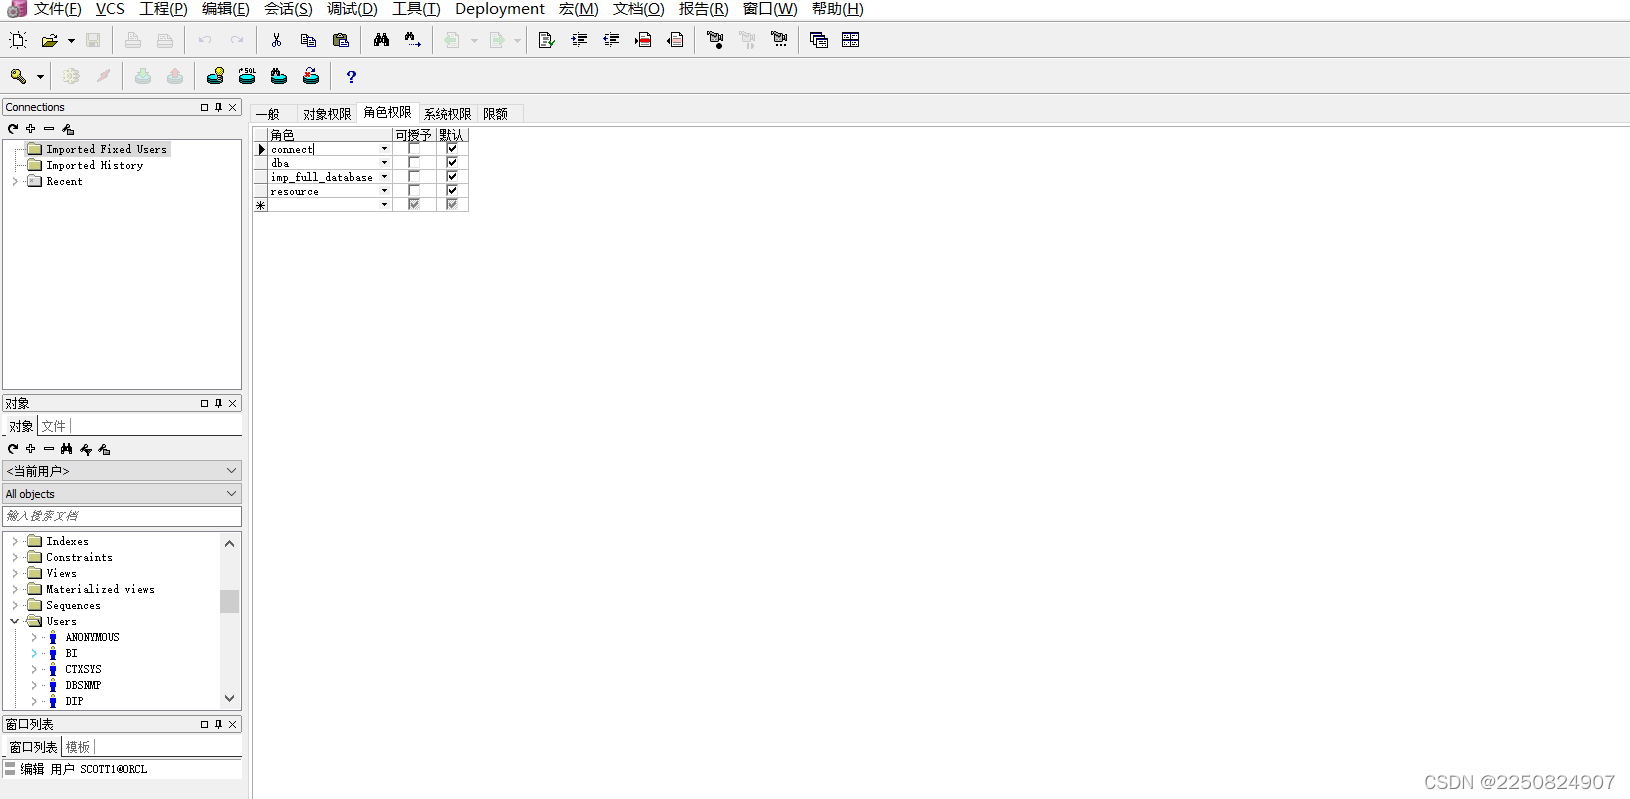
Task: Uncheck the default checkbox for connect role
Action: (452, 149)
